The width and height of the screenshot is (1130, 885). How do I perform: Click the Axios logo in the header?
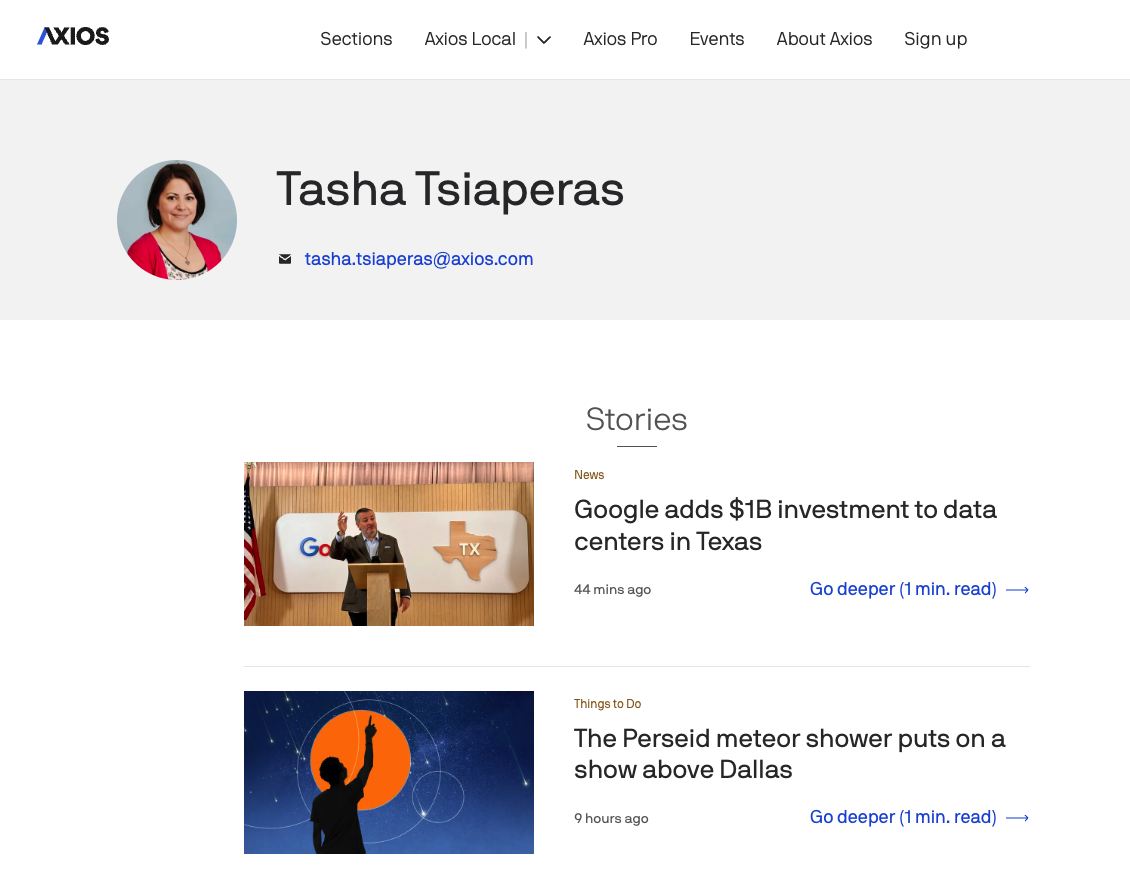pos(73,37)
